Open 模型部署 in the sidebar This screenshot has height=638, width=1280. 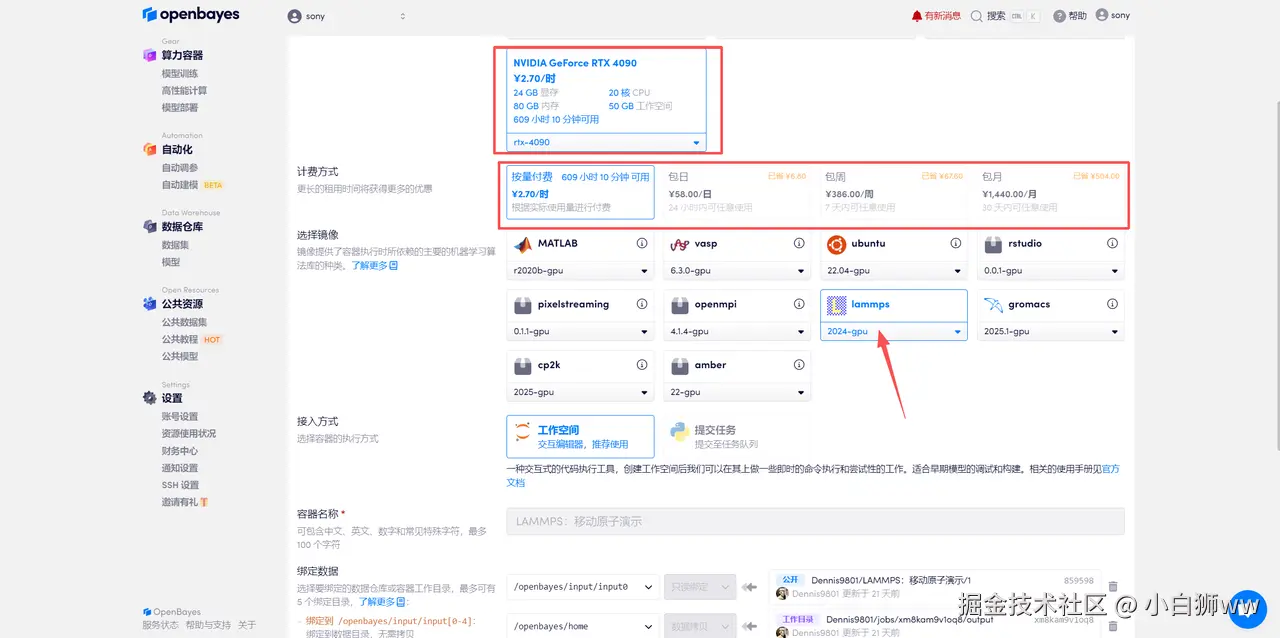click(180, 108)
